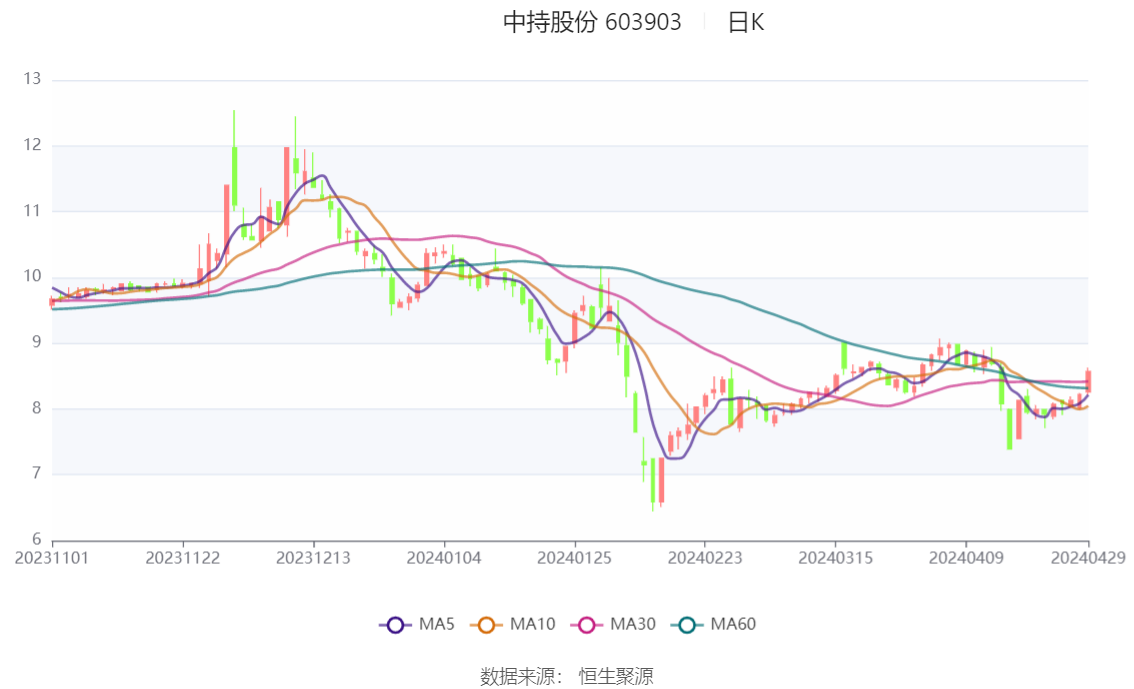
Task: Click the x-axis date 20240223
Action: coord(705,558)
